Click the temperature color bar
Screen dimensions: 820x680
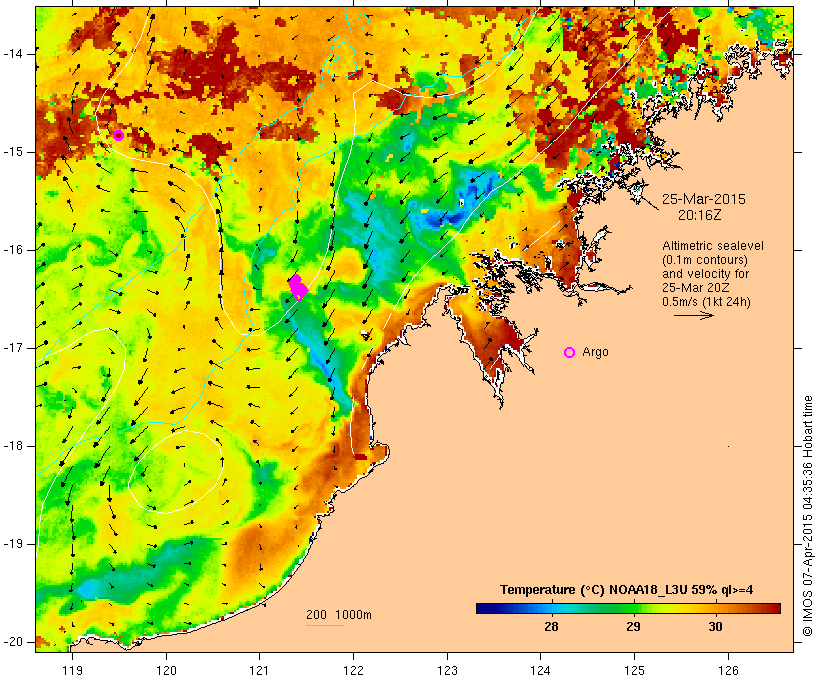coord(628,608)
